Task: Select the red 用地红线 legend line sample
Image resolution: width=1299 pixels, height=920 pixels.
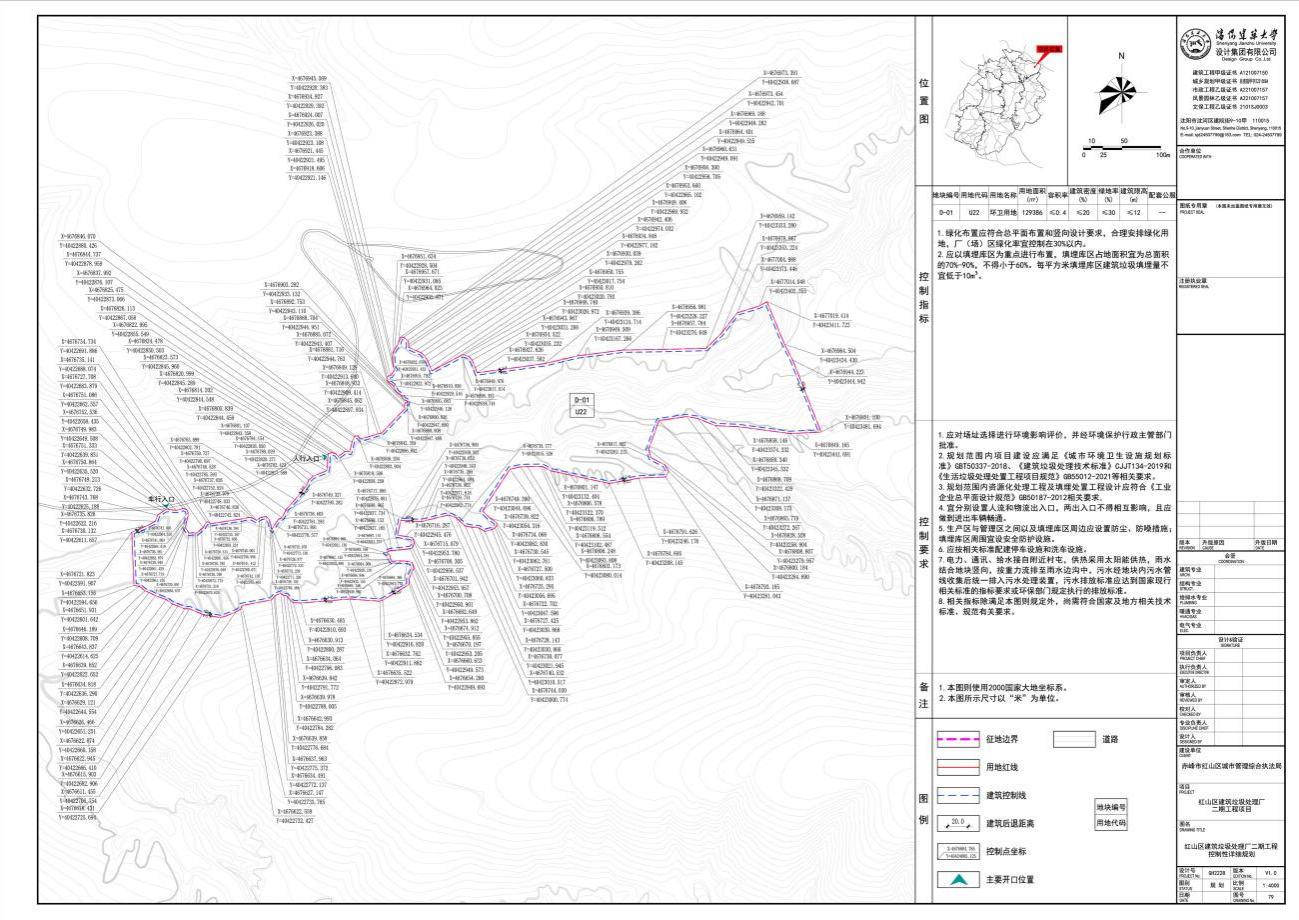Action: pos(958,768)
